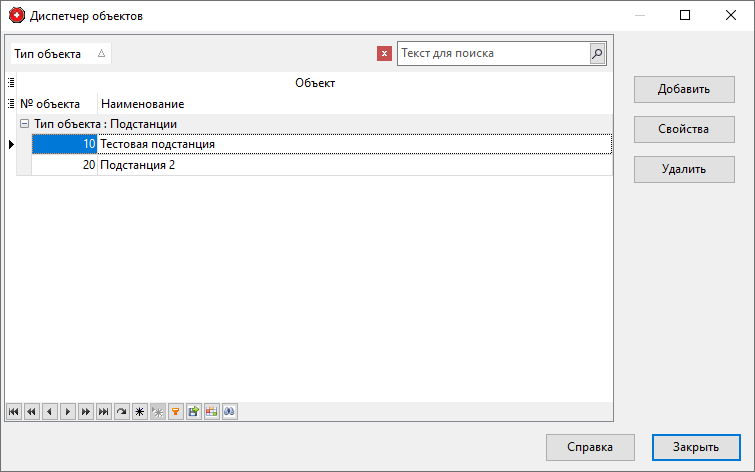Click the greyed go-to-bookmark icon

(158, 412)
